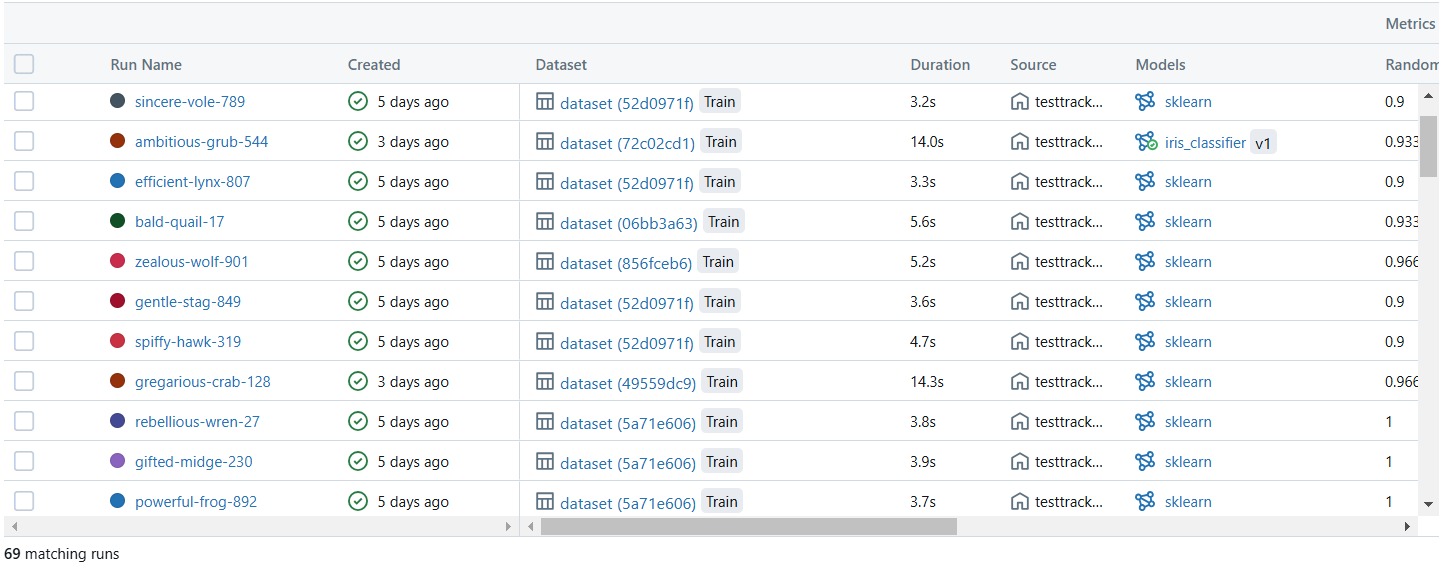
Task: Click the source home icon for powerful-frog-892
Action: point(1020,502)
